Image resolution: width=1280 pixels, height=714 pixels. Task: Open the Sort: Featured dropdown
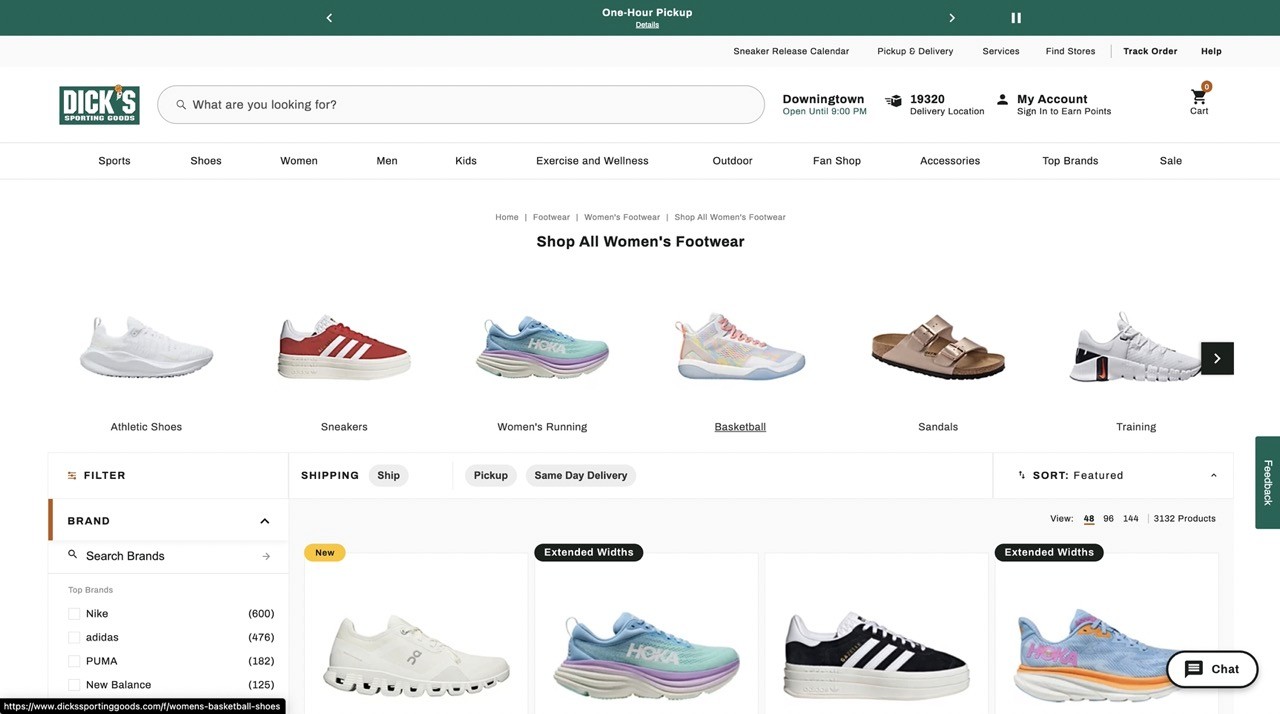point(1113,475)
